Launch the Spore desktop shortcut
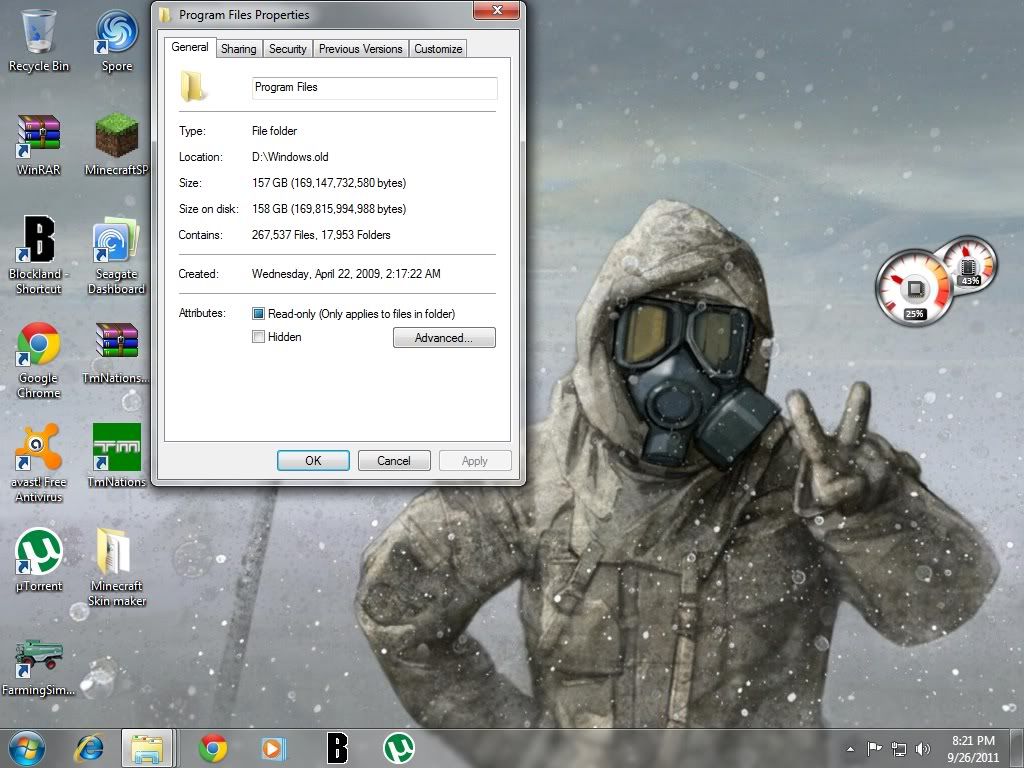 [117, 39]
